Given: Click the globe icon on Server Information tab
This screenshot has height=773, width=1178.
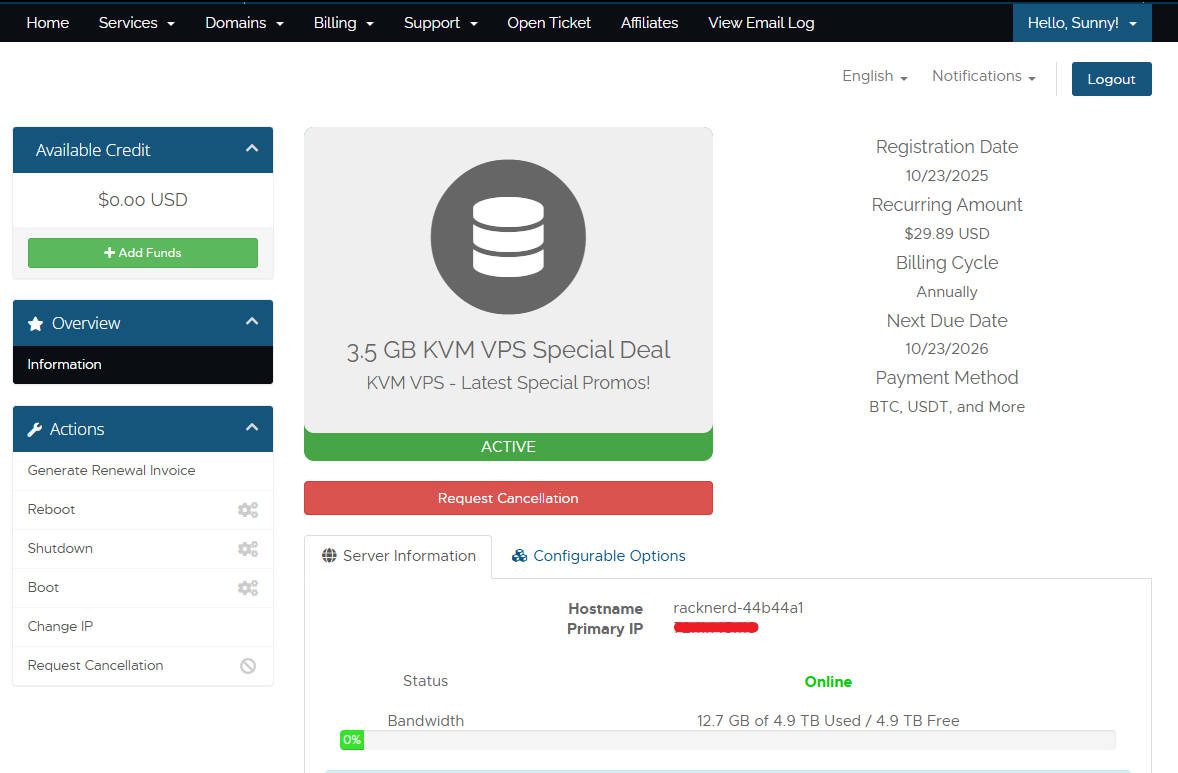Looking at the screenshot, I should coord(329,555).
